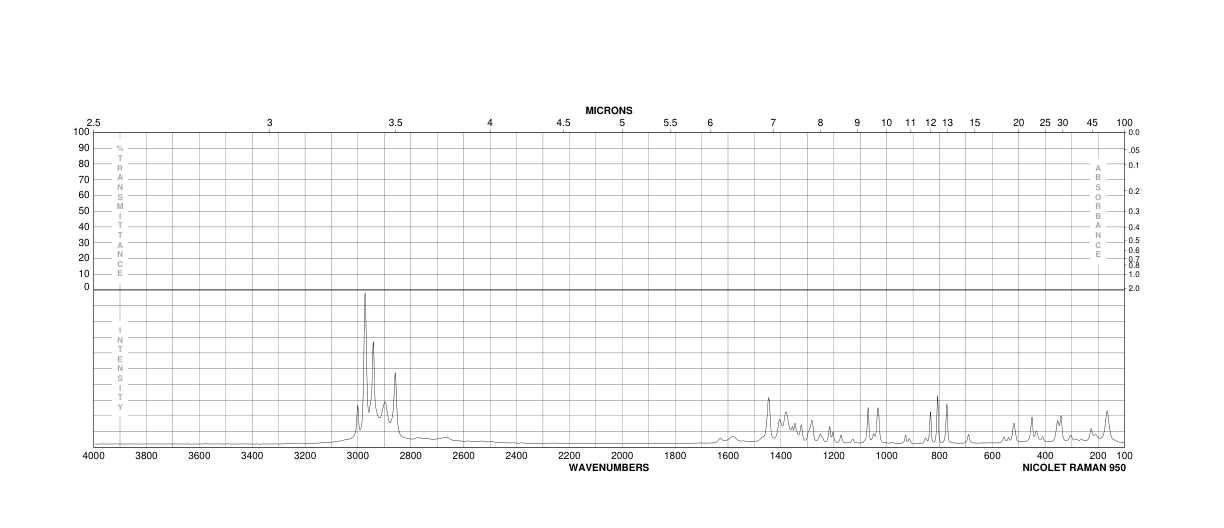Image resolution: width=1224 pixels, height=528 pixels.
Task: Click the 5.5 microns tick label
Action: [670, 122]
